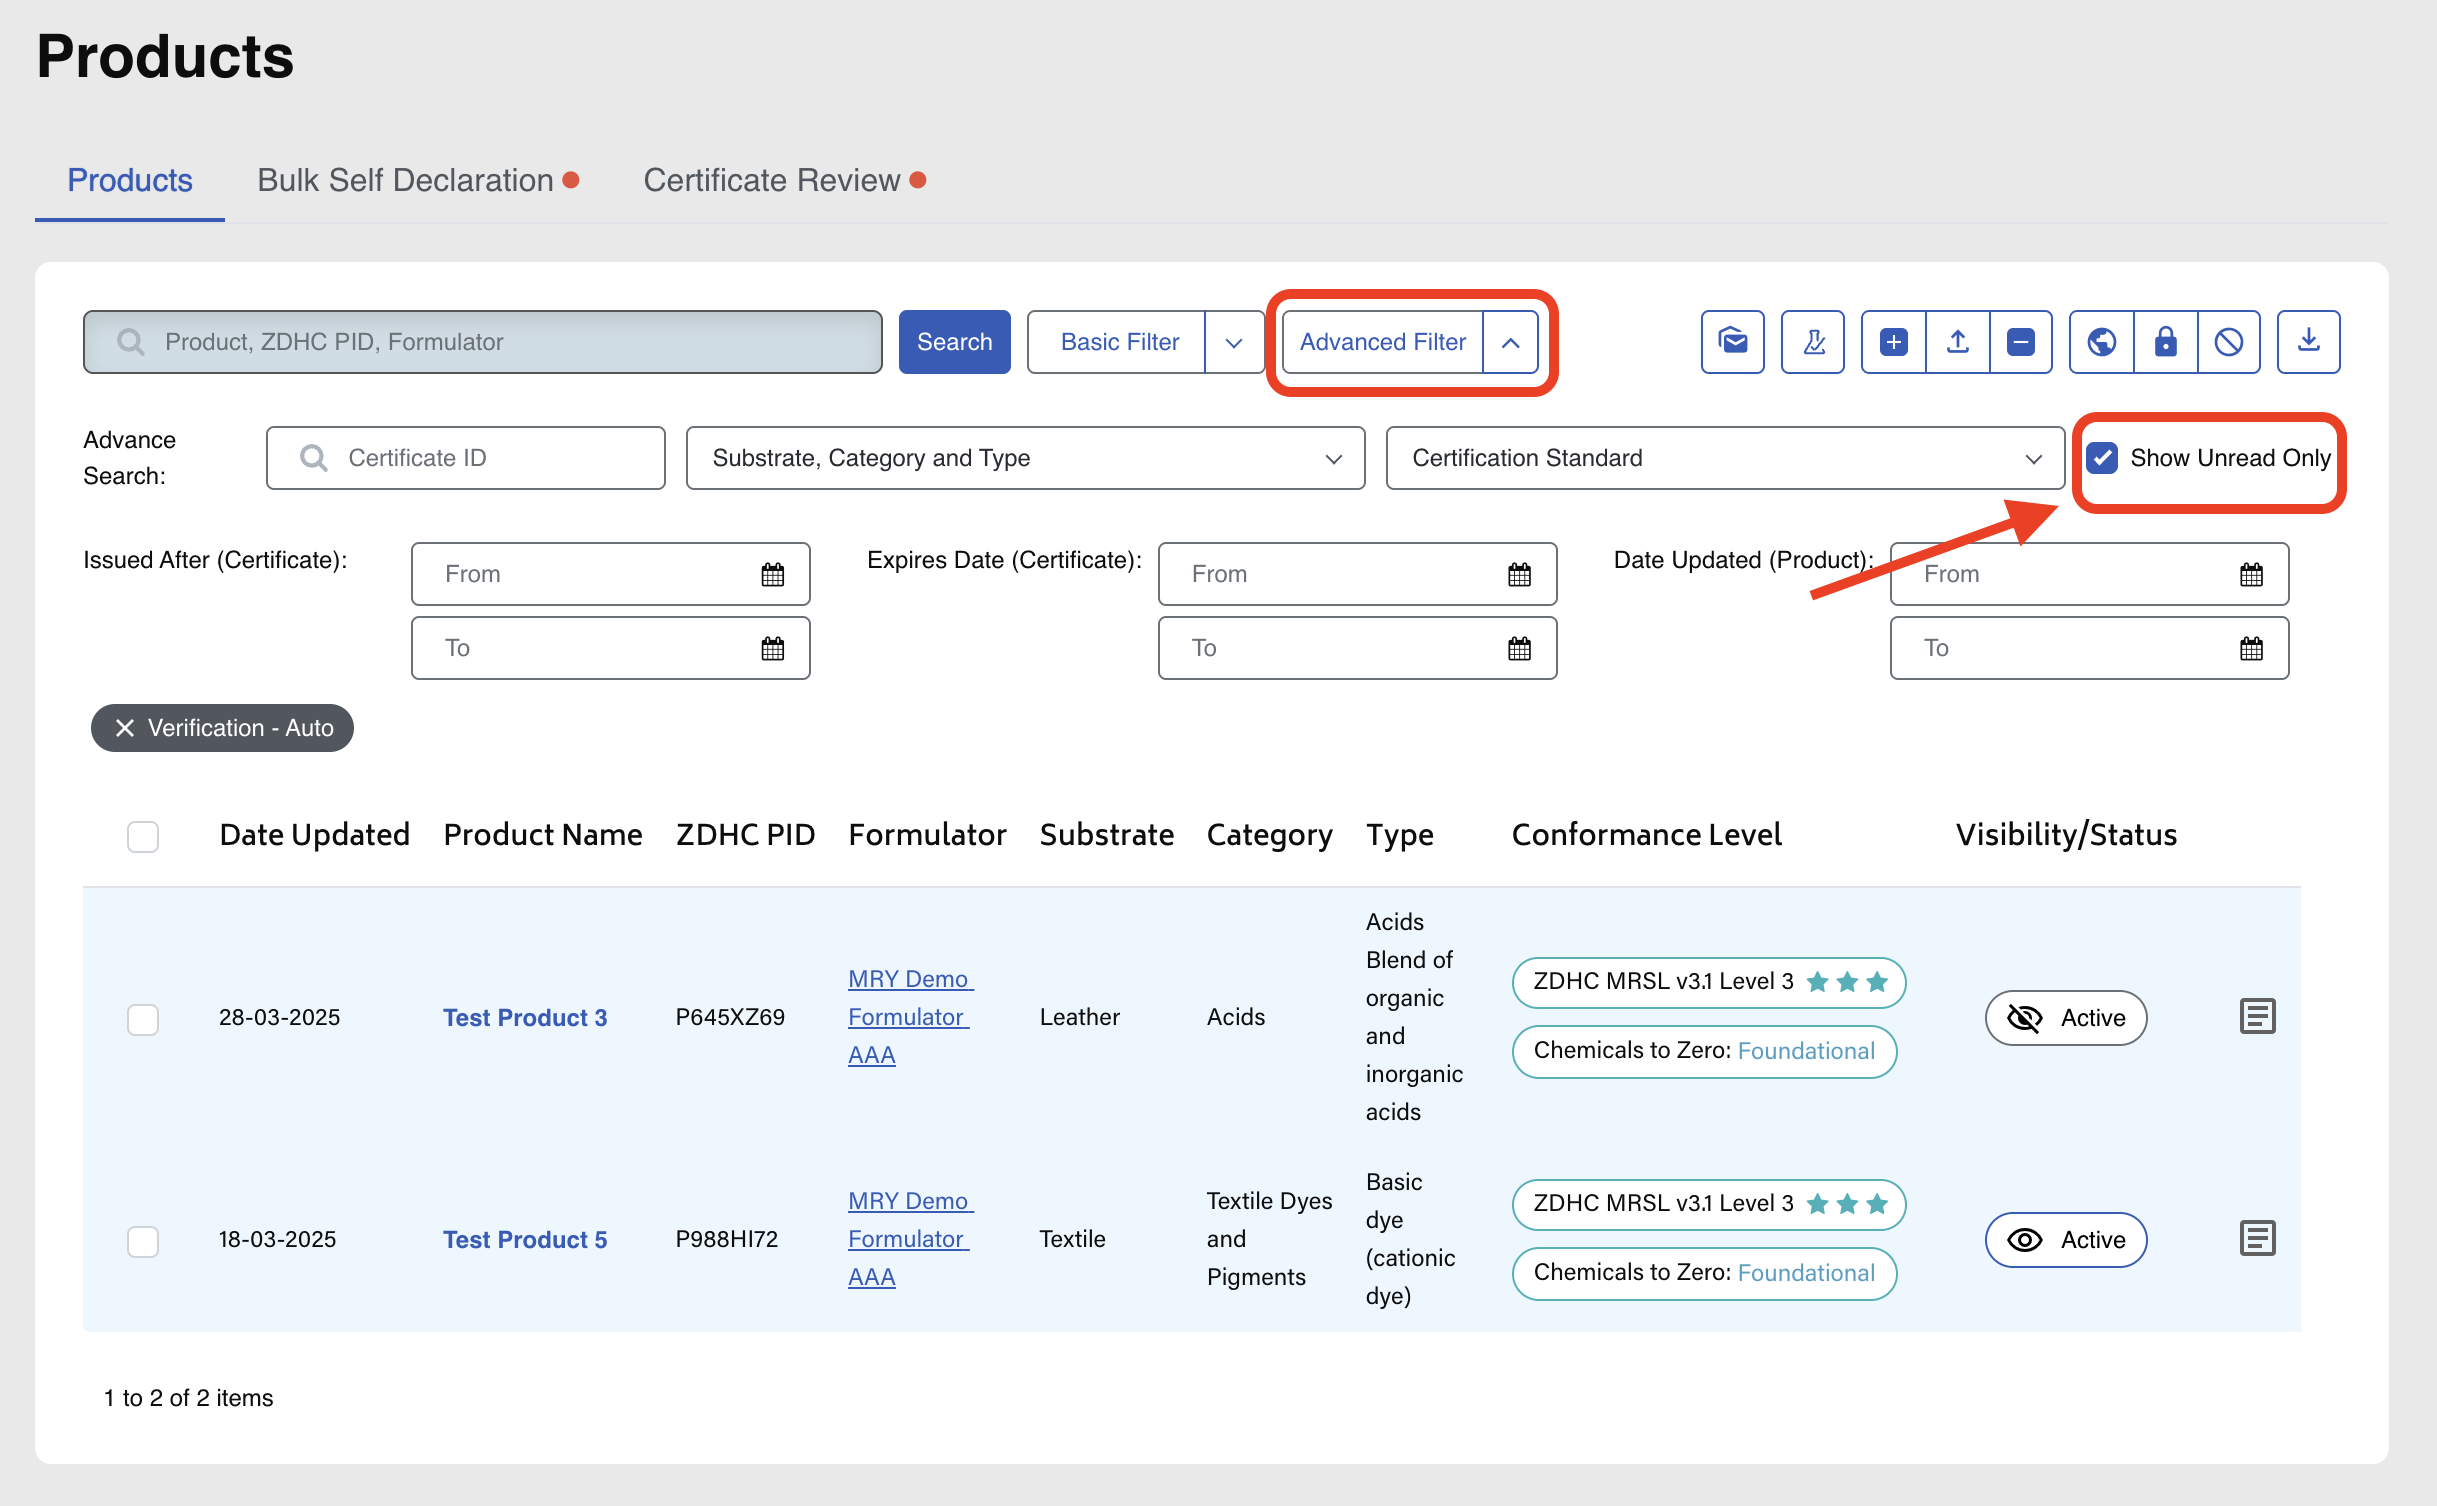Remove the Verification - Auto filter chip
Image resolution: width=2437 pixels, height=1506 pixels.
click(x=124, y=728)
